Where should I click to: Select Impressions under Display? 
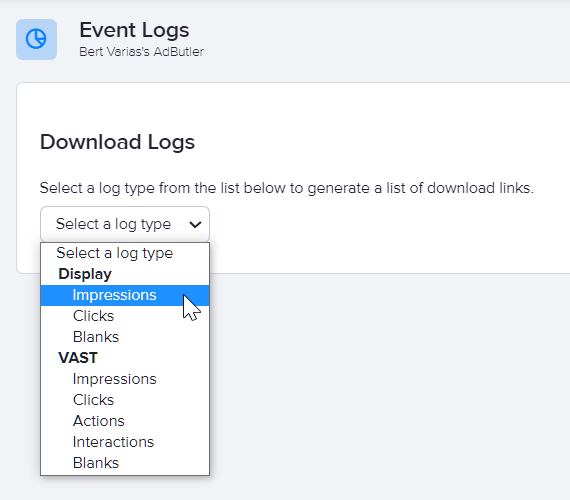tap(125, 295)
